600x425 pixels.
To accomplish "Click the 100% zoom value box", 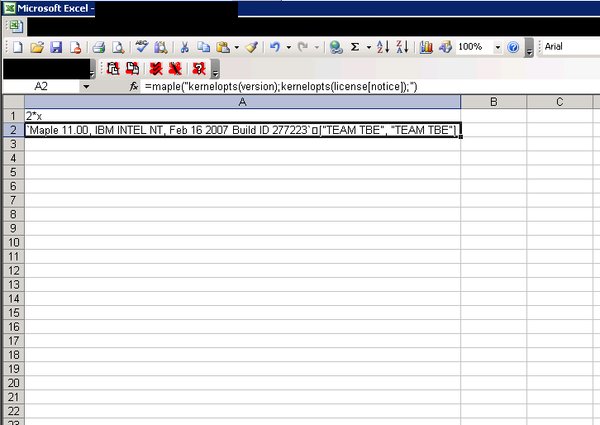I will [474, 47].
